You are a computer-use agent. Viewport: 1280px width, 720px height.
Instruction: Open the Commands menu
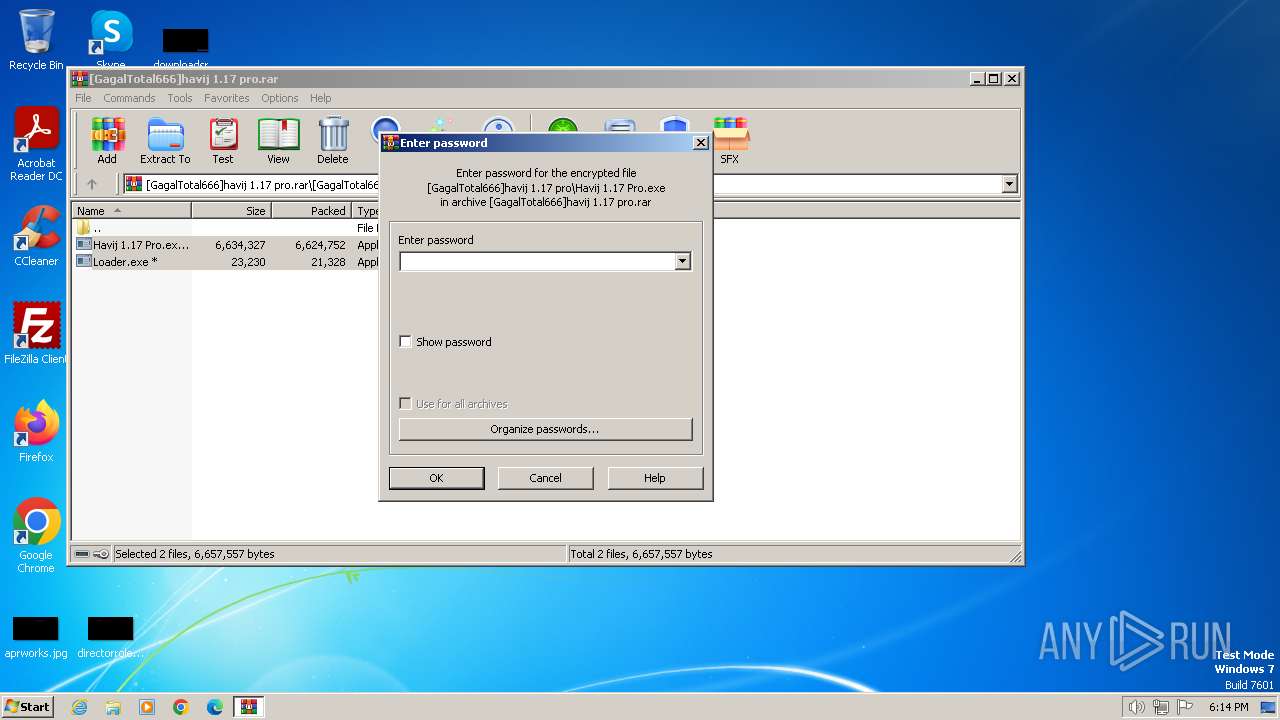pyautogui.click(x=129, y=98)
